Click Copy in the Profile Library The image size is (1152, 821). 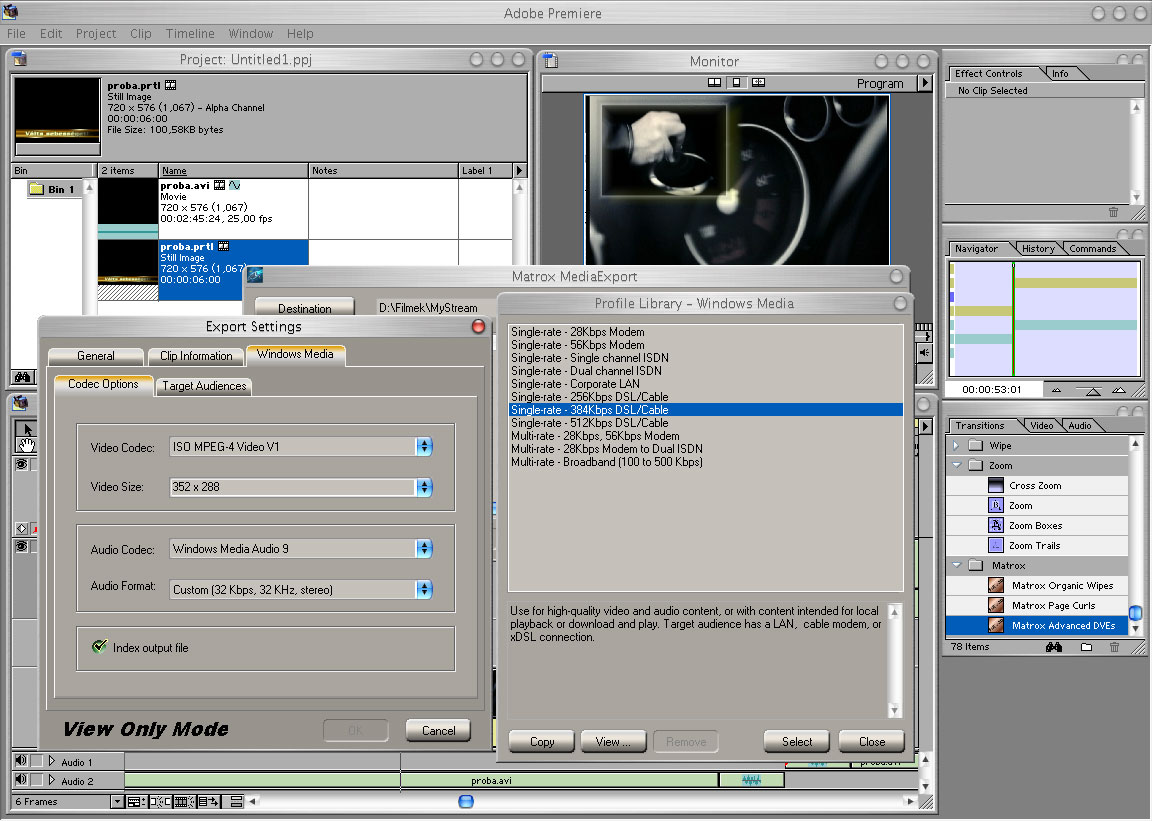(x=542, y=742)
